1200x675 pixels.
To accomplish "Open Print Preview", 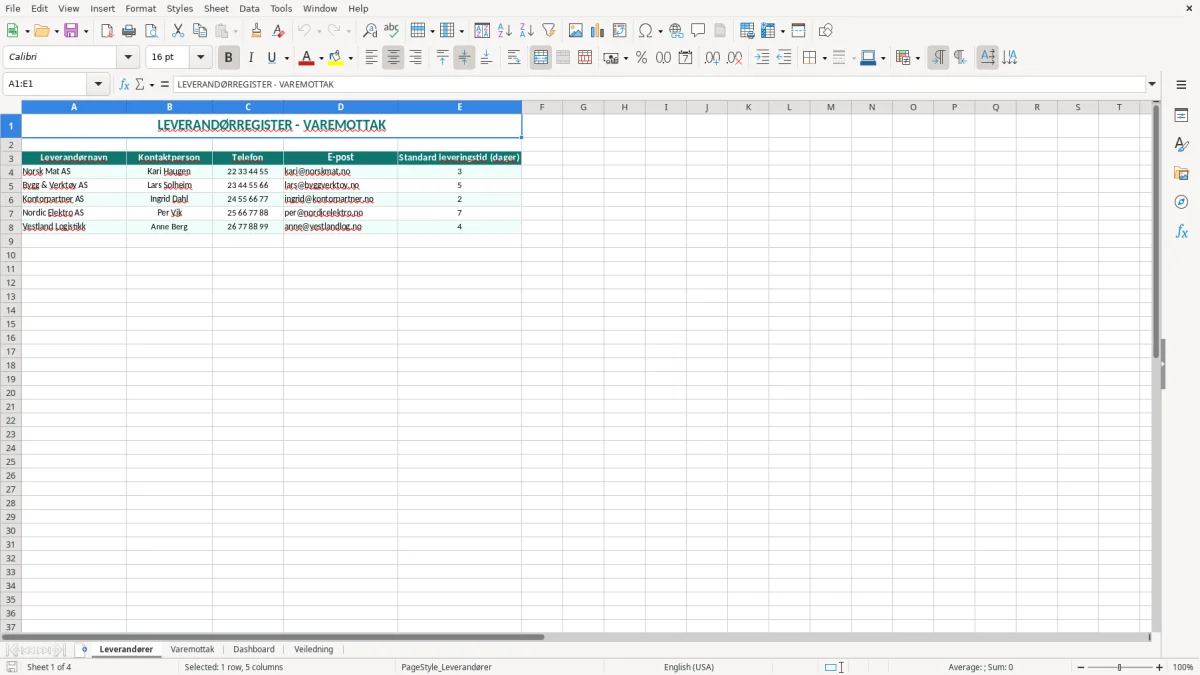I will coord(151,31).
